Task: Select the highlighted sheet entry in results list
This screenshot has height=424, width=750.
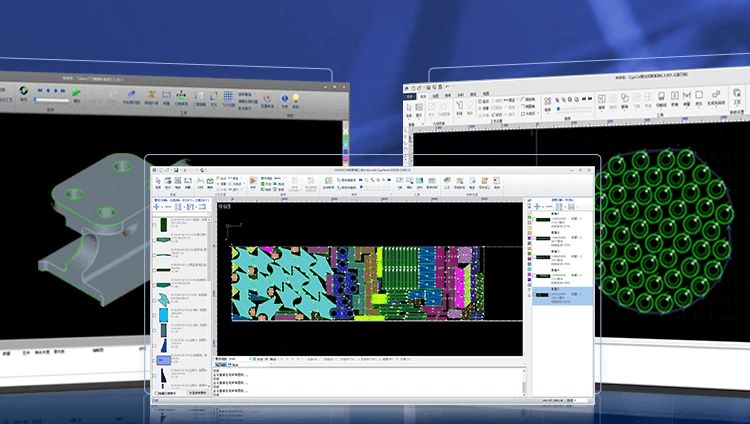Action: point(560,295)
